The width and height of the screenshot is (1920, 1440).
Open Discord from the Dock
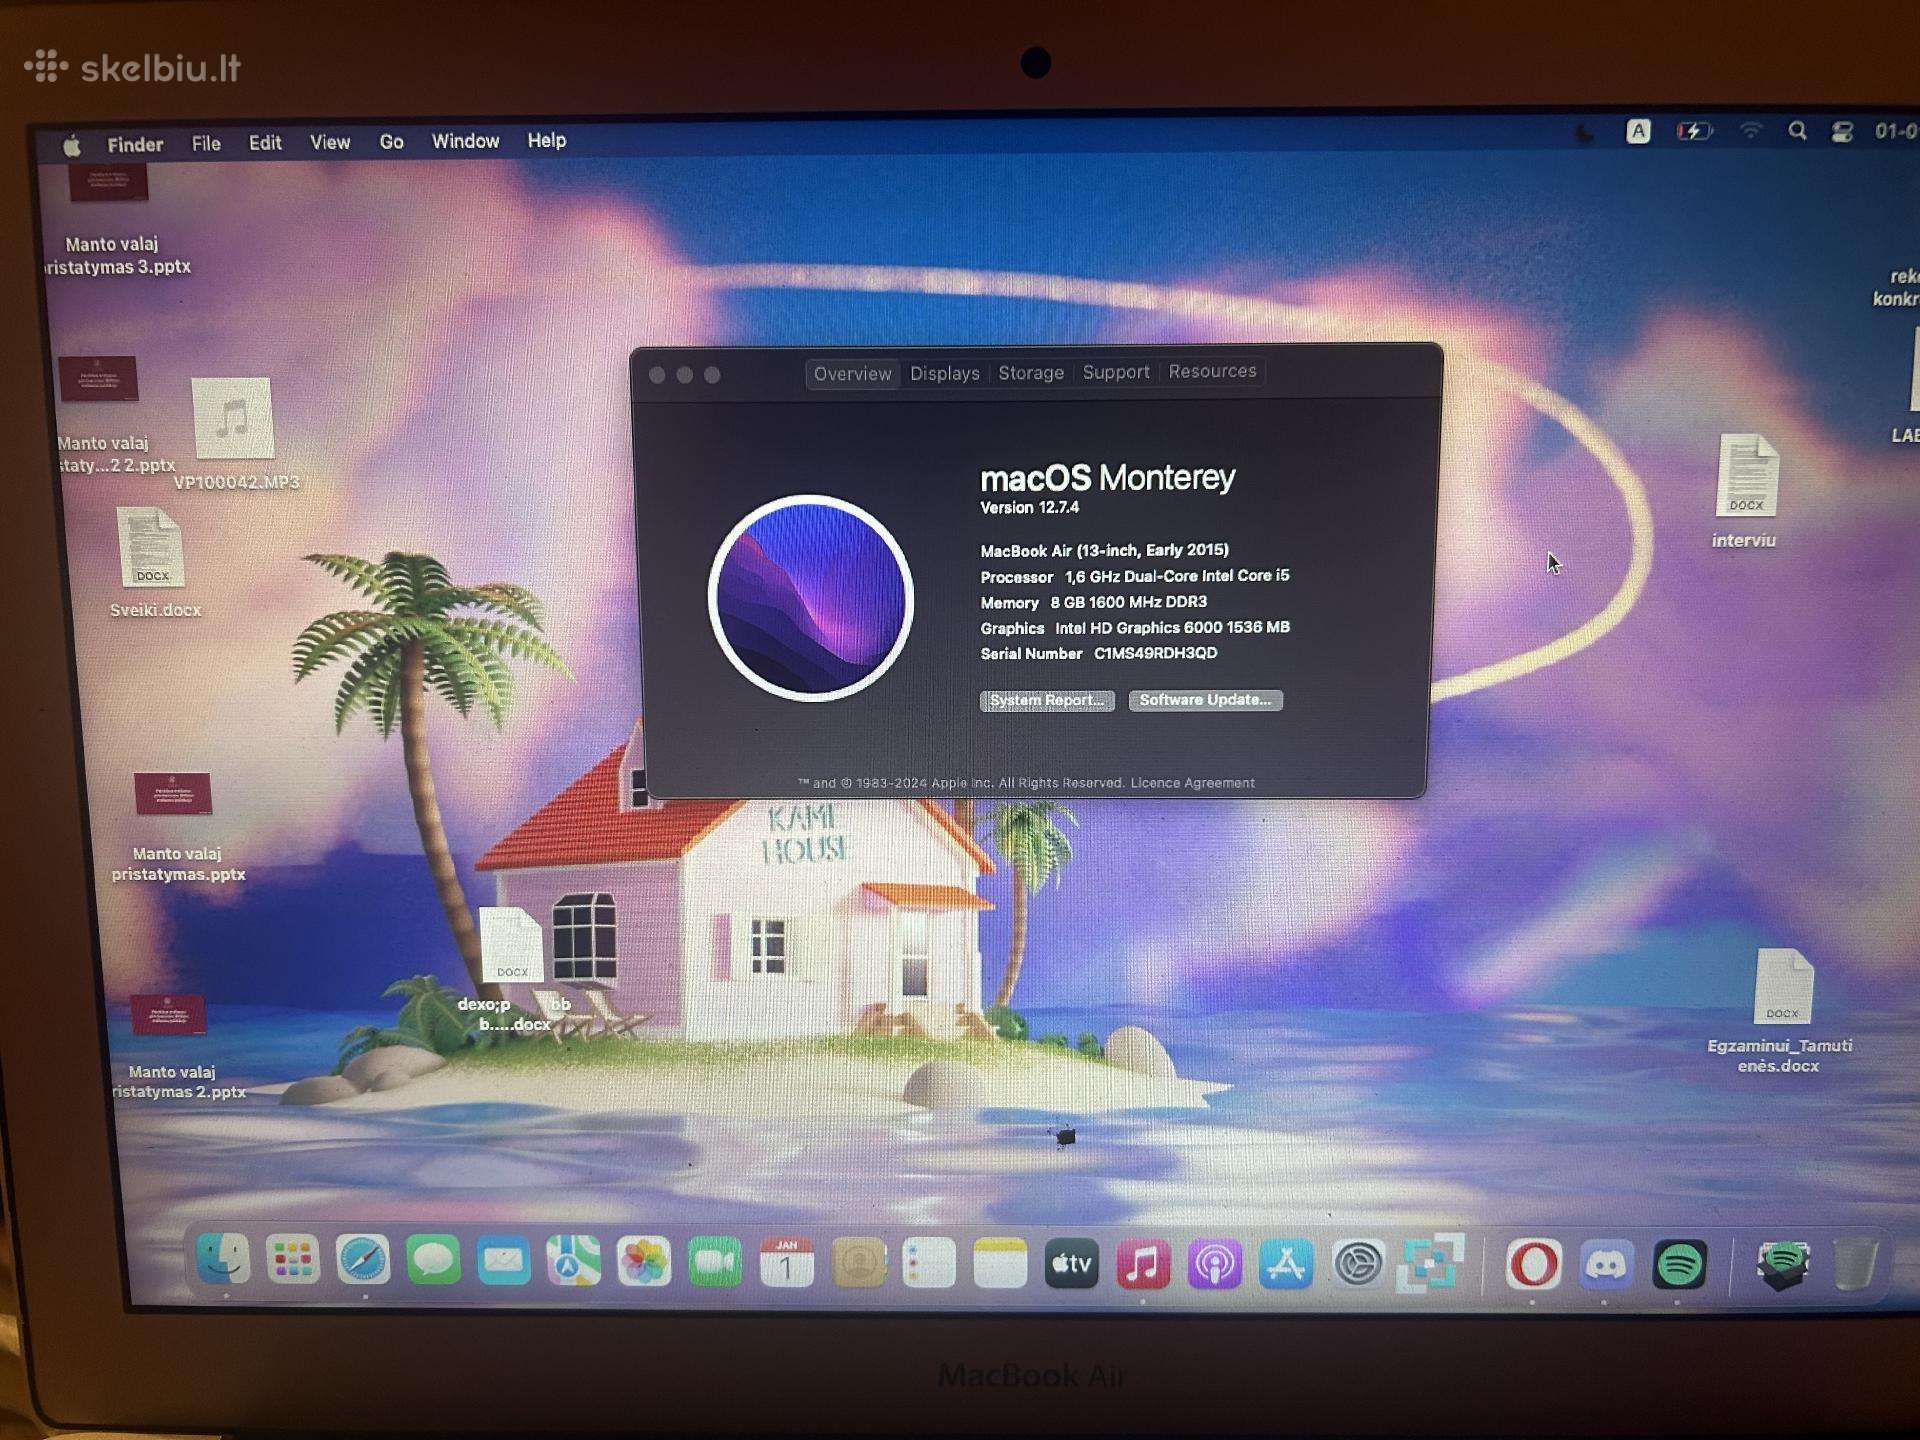point(1606,1267)
